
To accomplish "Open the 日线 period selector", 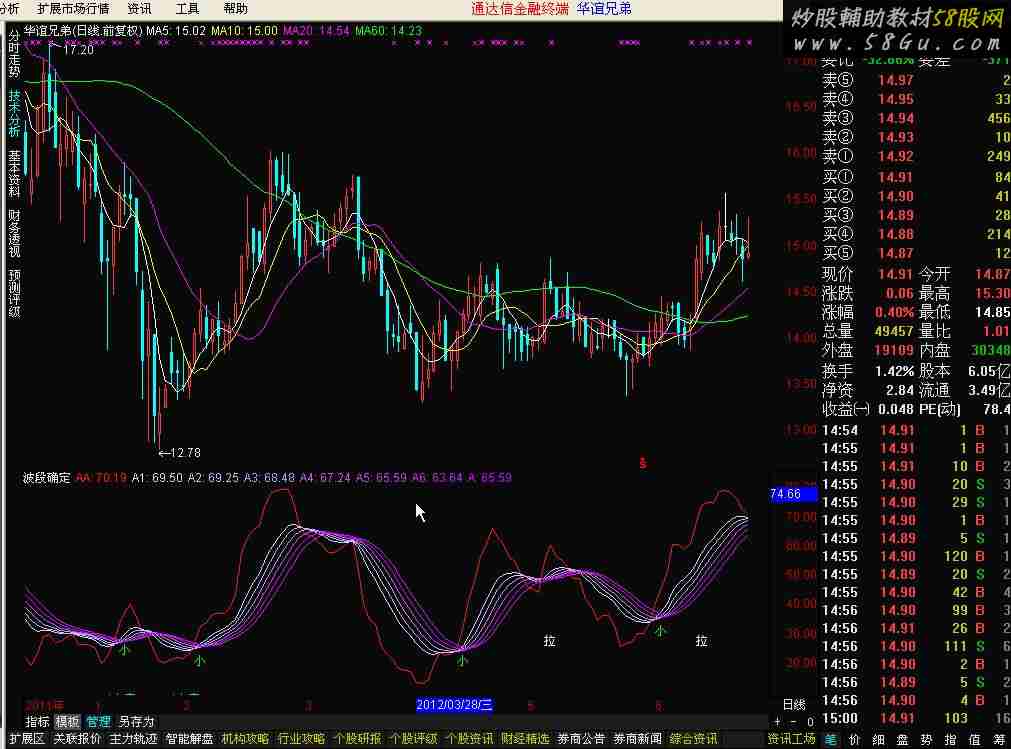I will [793, 704].
